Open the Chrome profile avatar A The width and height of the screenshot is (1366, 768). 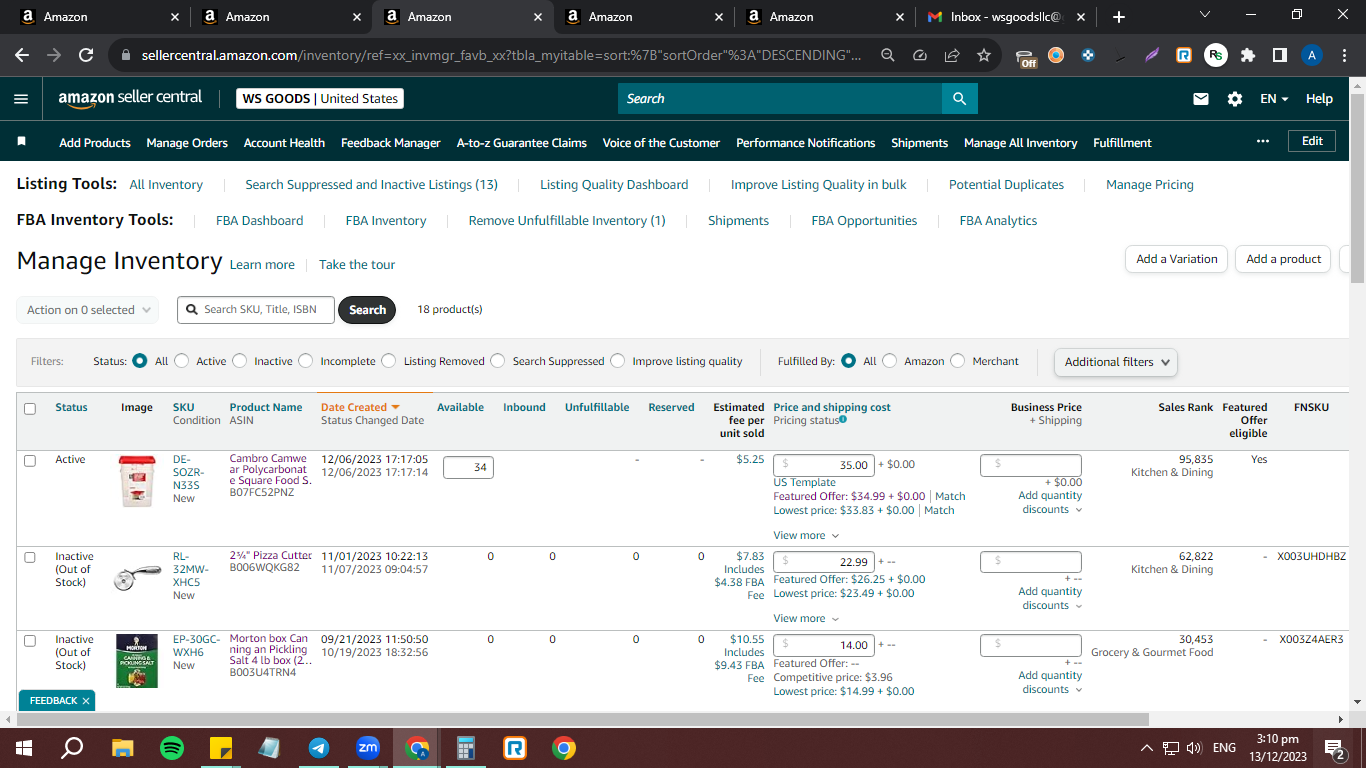(1312, 55)
